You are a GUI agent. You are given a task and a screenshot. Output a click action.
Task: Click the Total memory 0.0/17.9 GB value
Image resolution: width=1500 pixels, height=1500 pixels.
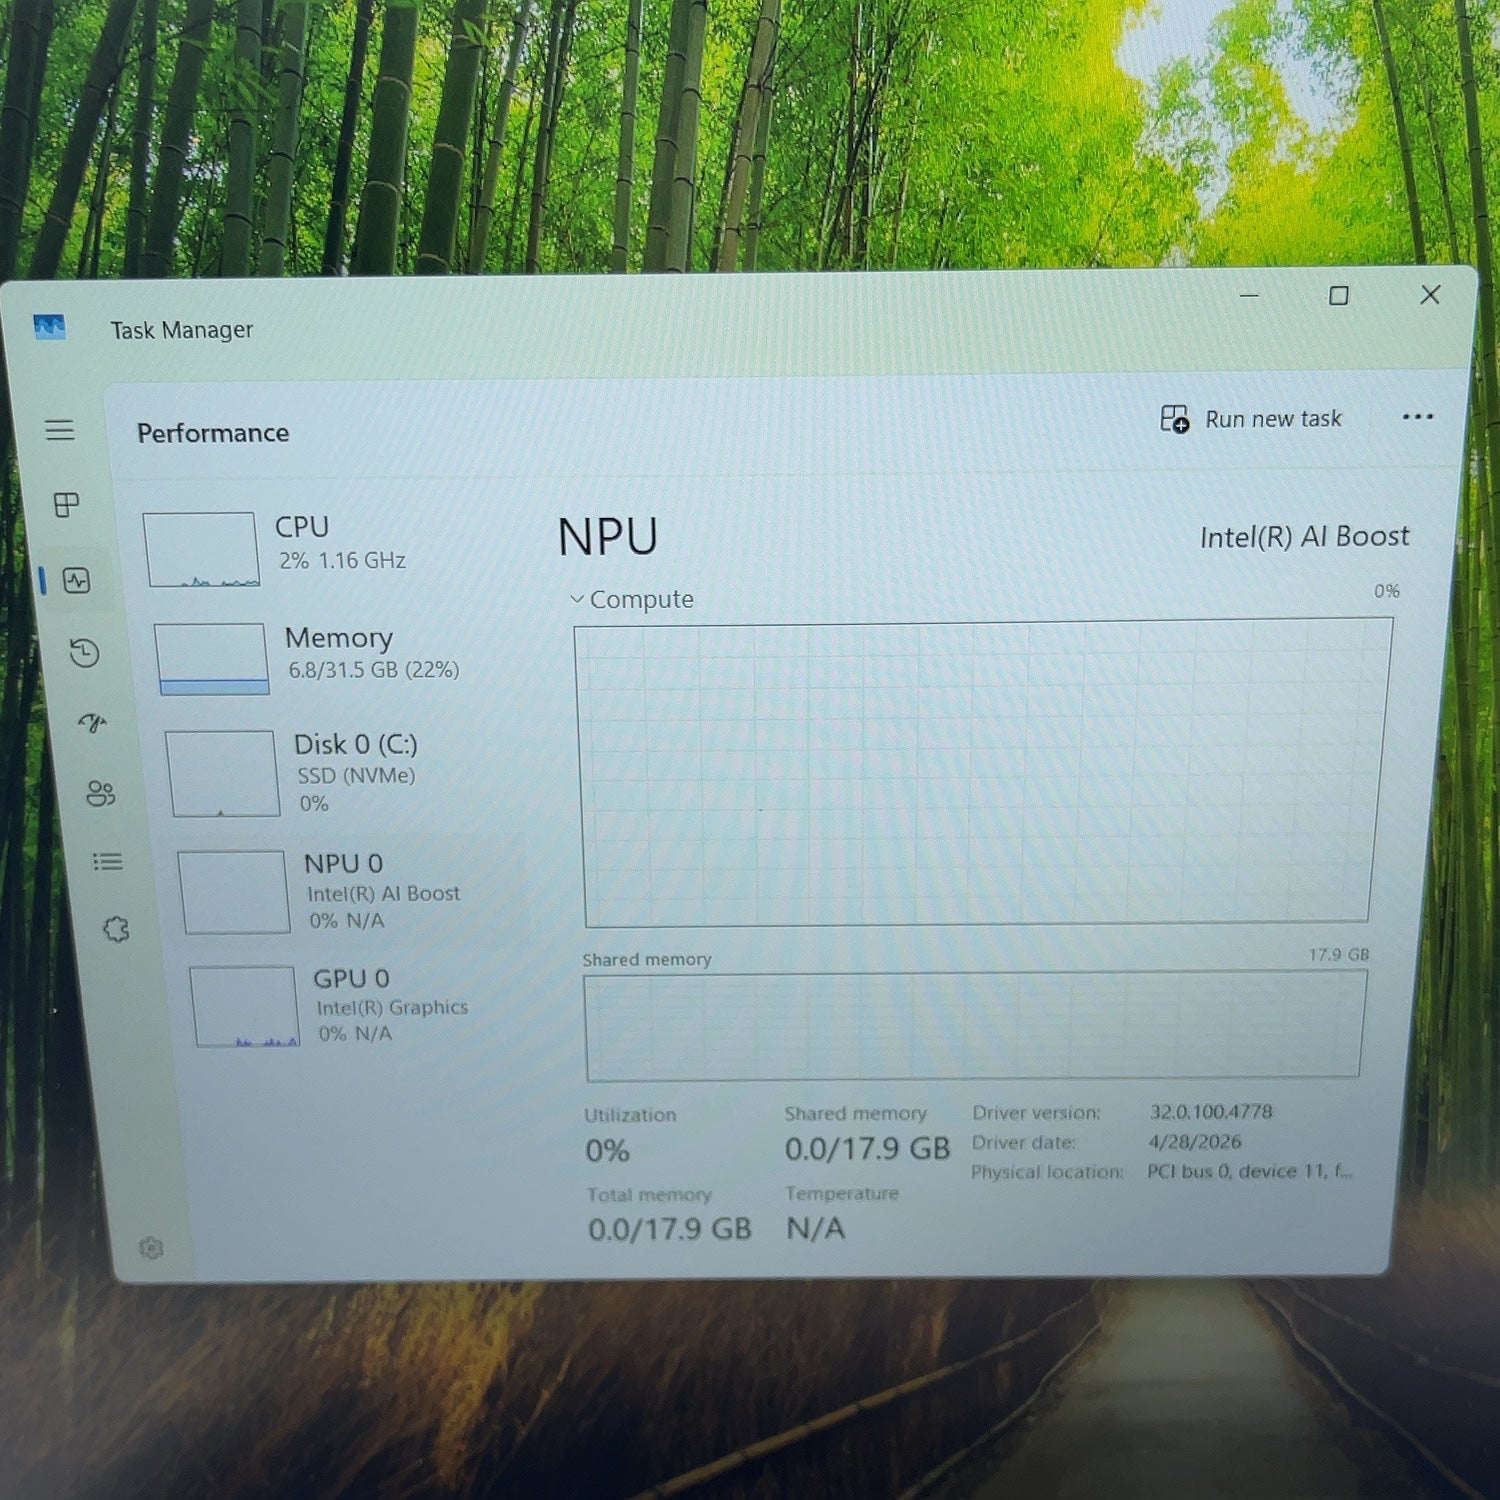tap(669, 1229)
